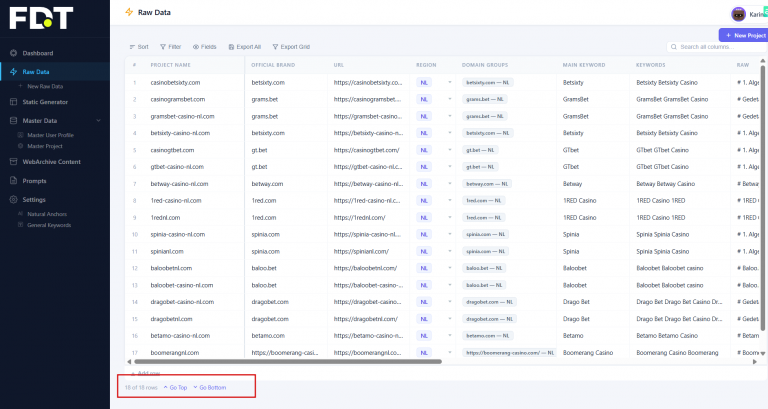Viewport: 768px width, 409px height.
Task: Click the General Keywords icon
Action: pyautogui.click(x=21, y=225)
